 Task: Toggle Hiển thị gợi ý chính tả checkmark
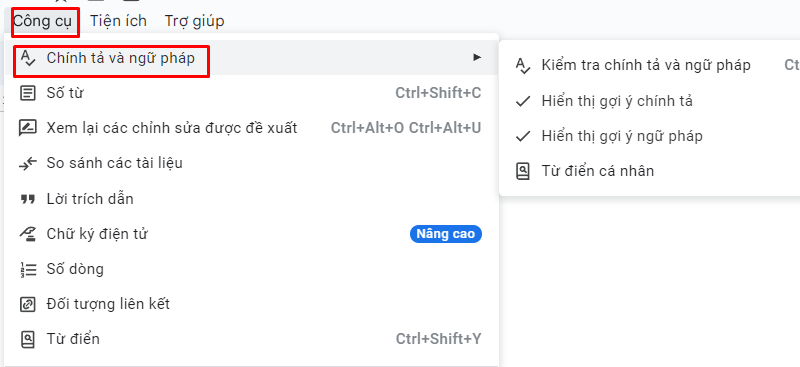click(x=523, y=102)
